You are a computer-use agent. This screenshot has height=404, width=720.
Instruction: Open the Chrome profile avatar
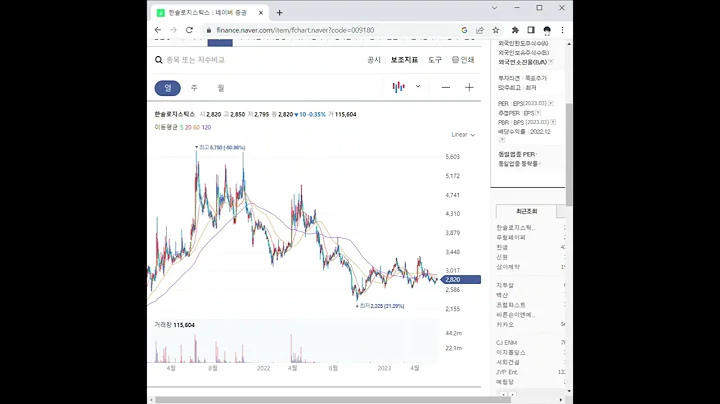(x=547, y=30)
